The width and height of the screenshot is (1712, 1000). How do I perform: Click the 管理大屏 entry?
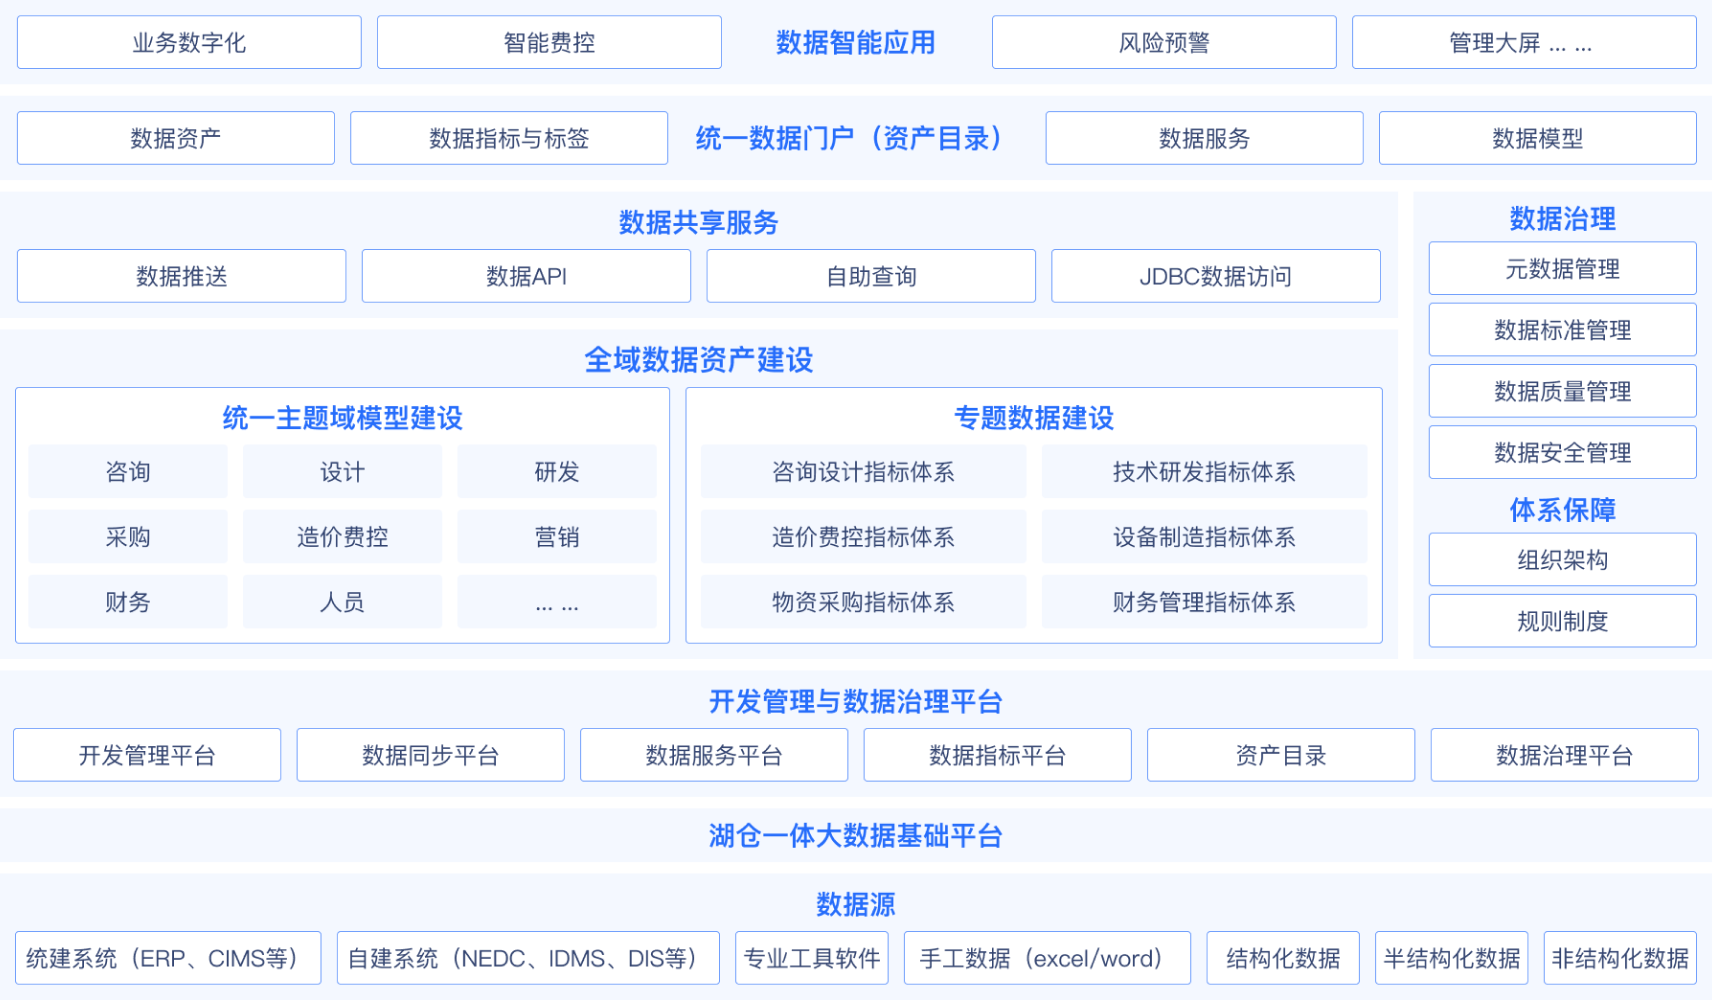point(1523,42)
